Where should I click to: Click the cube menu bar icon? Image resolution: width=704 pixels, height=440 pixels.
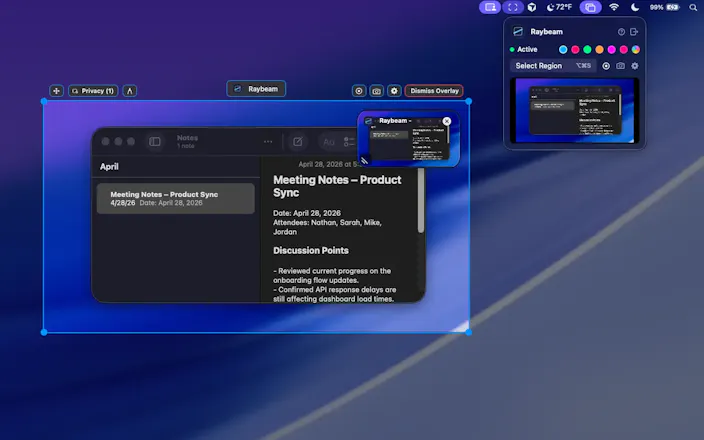[532, 7]
